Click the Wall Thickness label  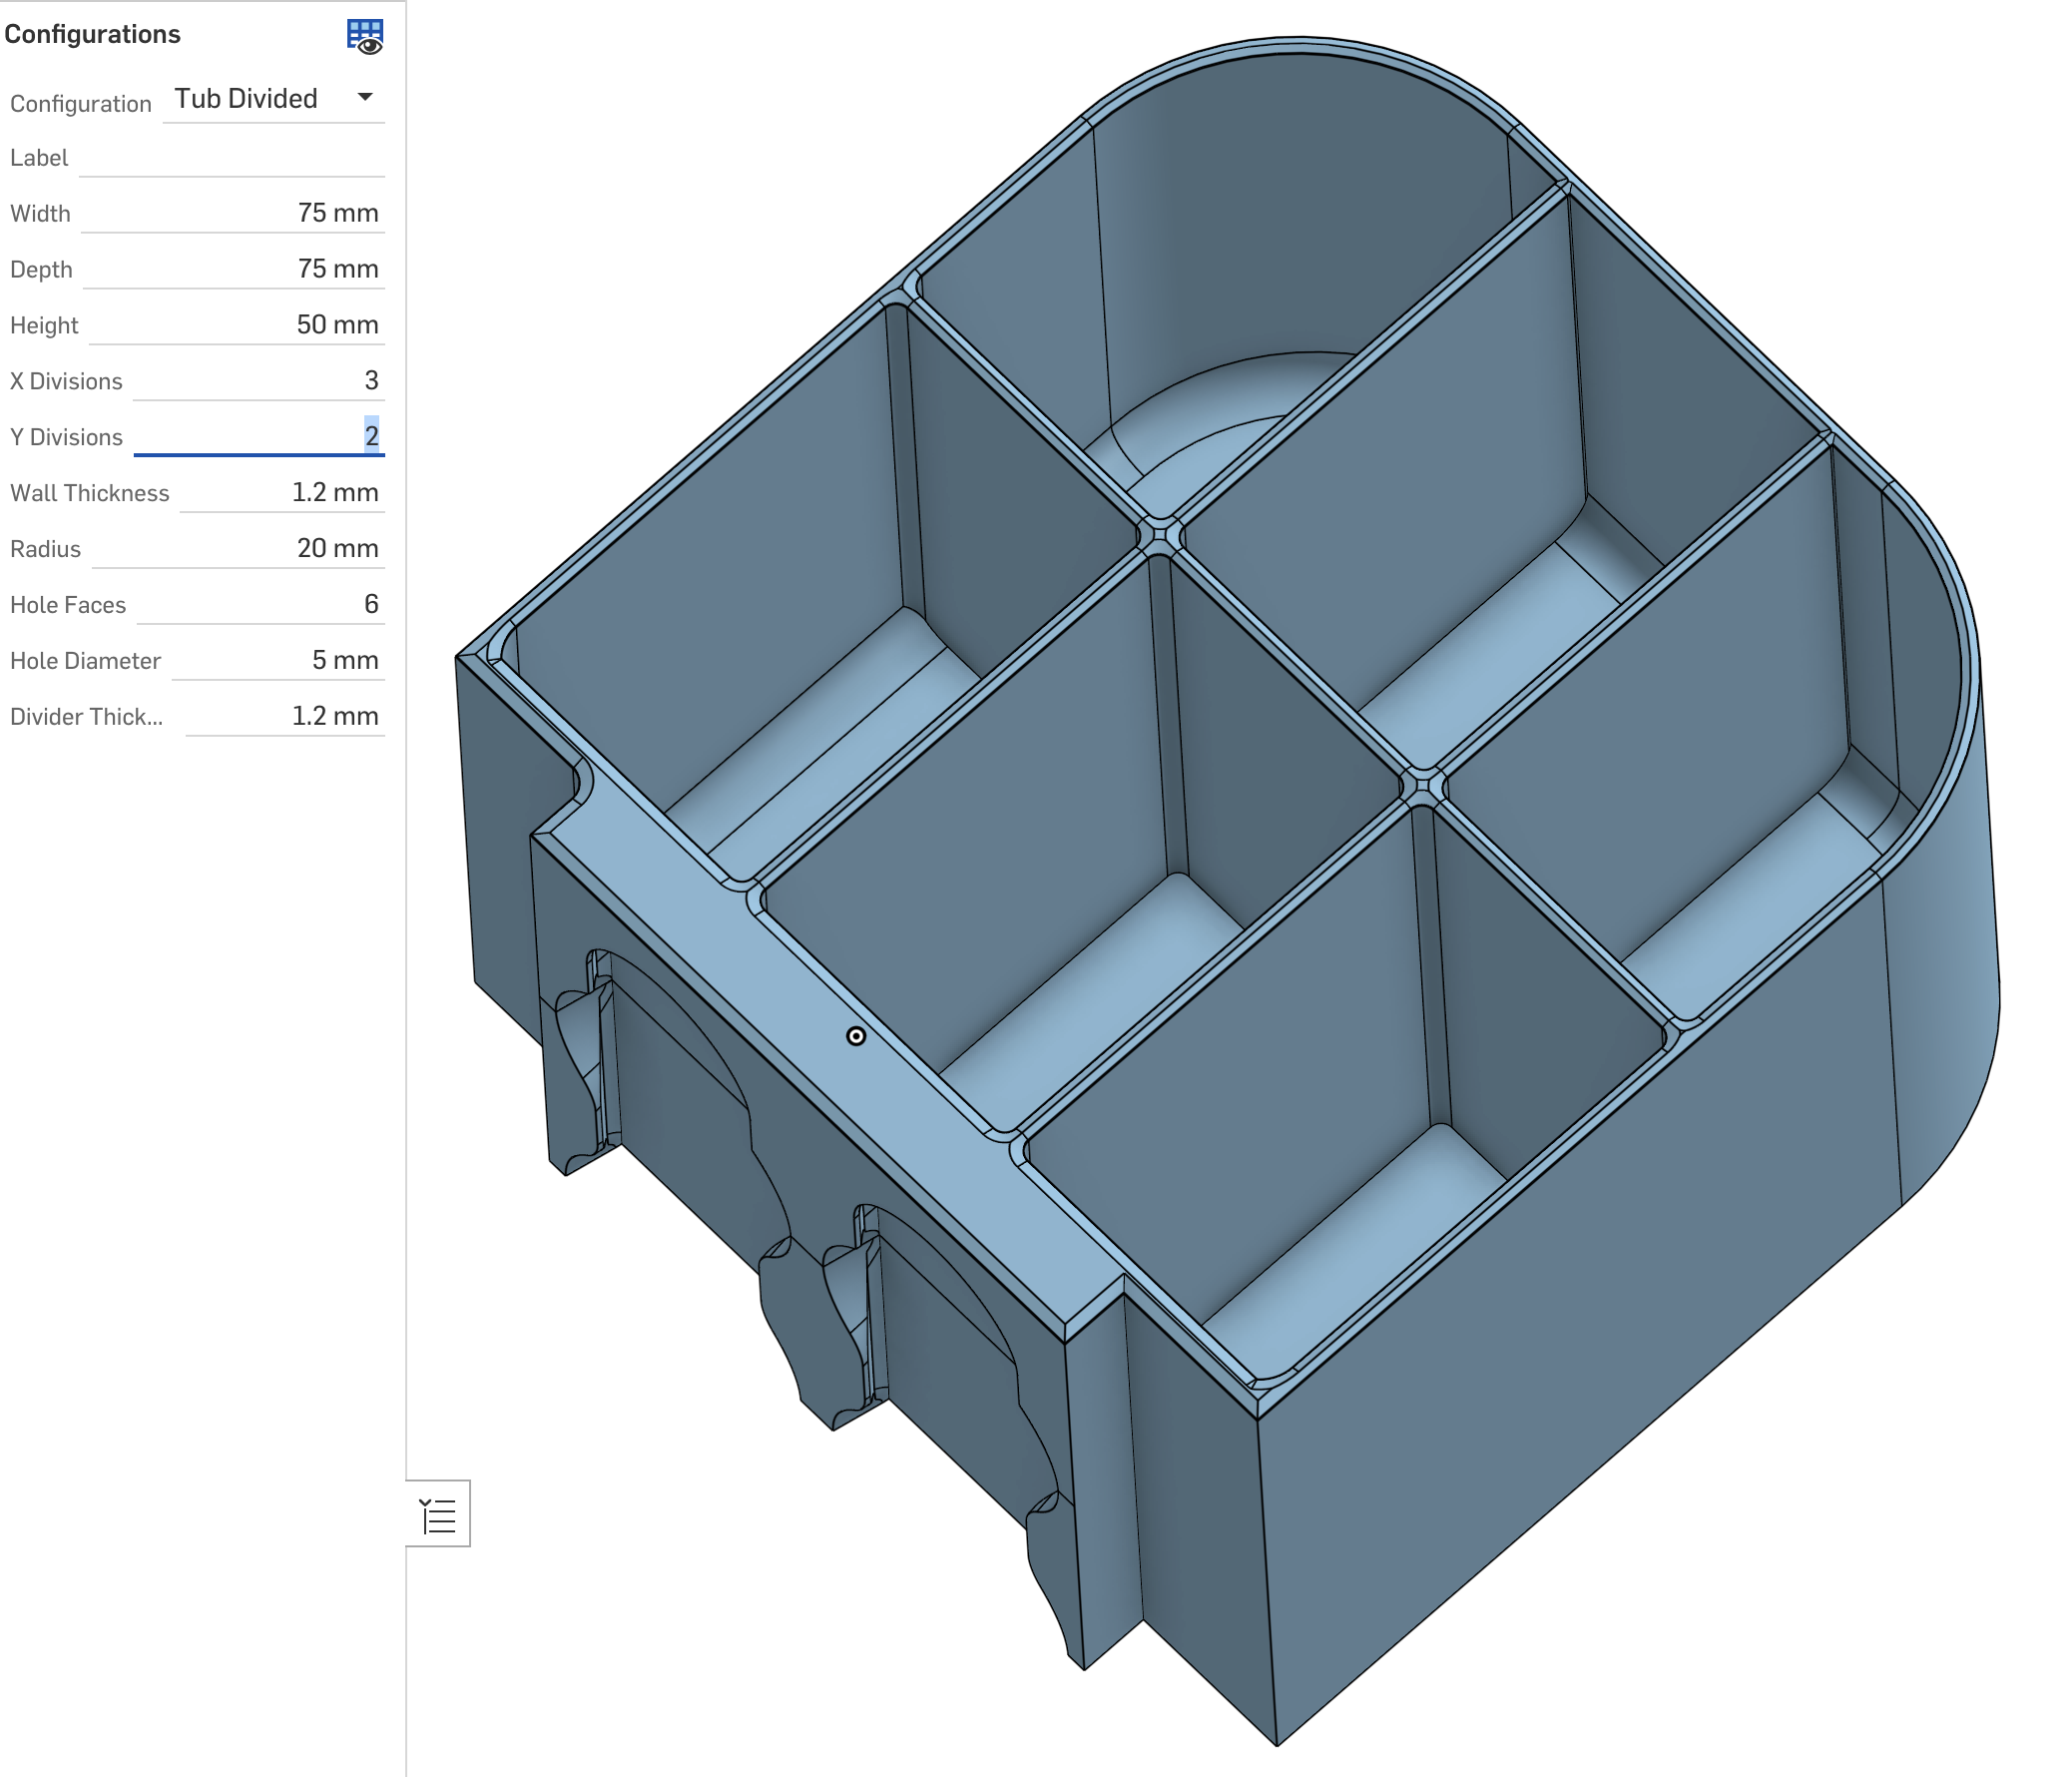(x=90, y=493)
